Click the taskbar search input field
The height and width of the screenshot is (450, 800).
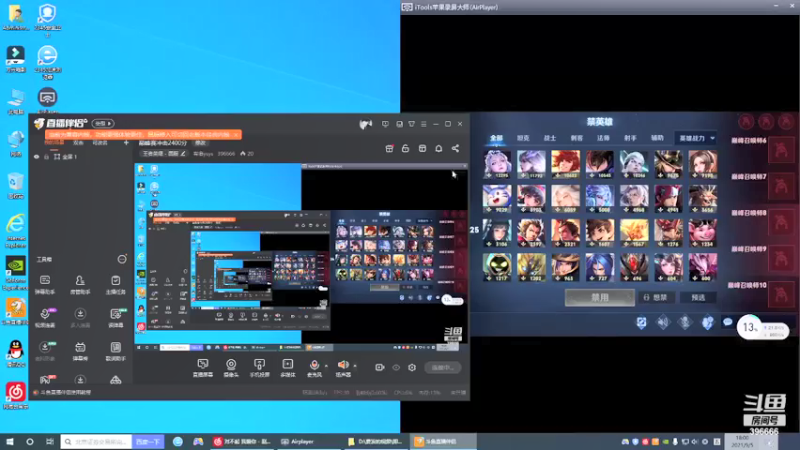tap(96, 442)
